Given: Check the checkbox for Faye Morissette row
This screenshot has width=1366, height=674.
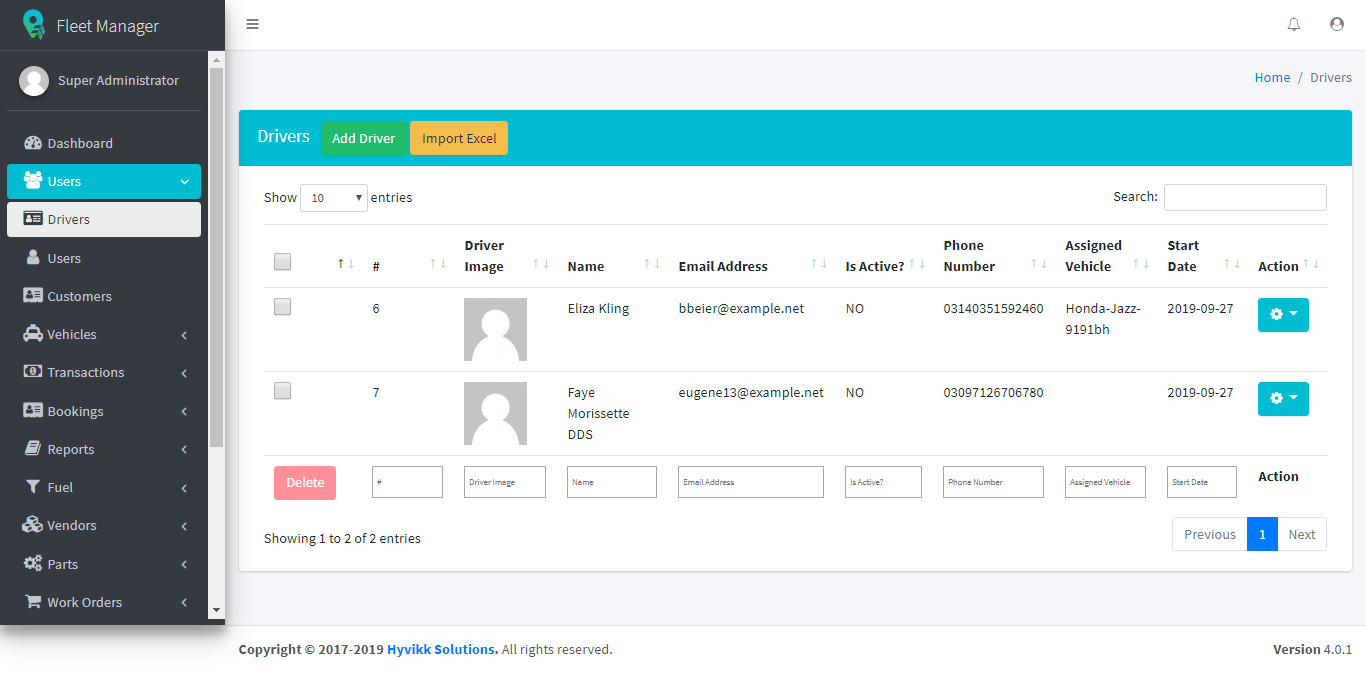Looking at the screenshot, I should click(283, 391).
